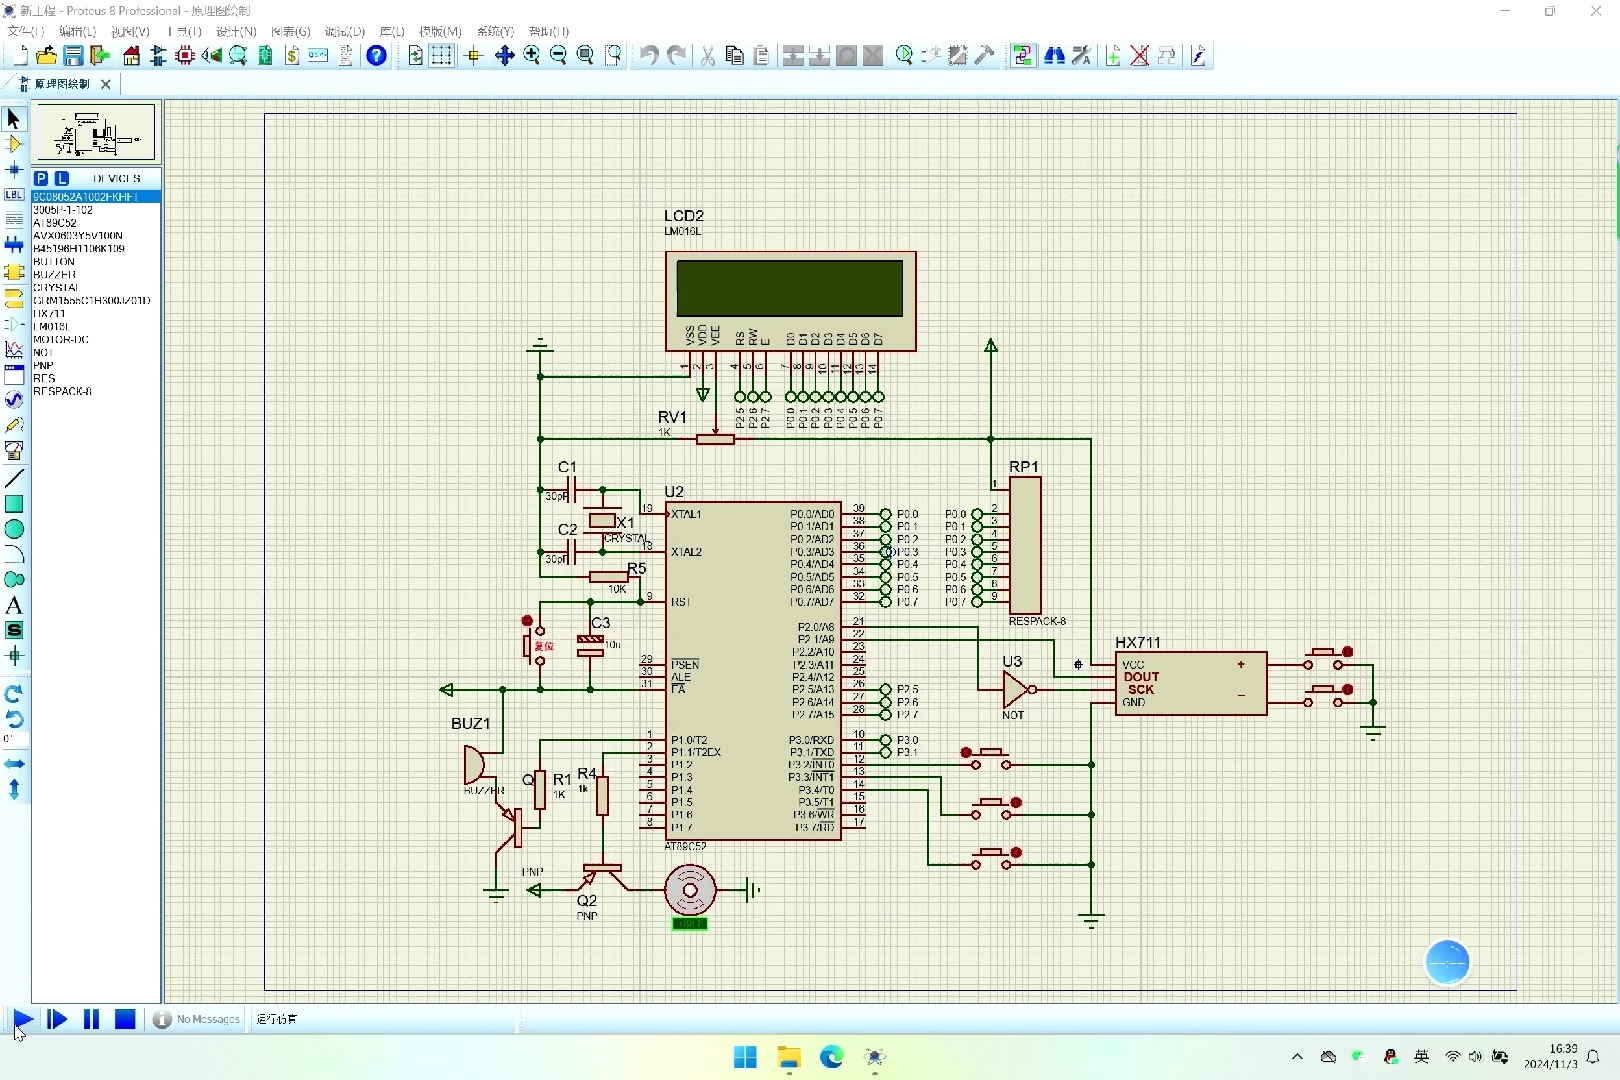Image resolution: width=1620 pixels, height=1080 pixels.
Task: Select the Device Pins mode tool
Action: (x=14, y=324)
